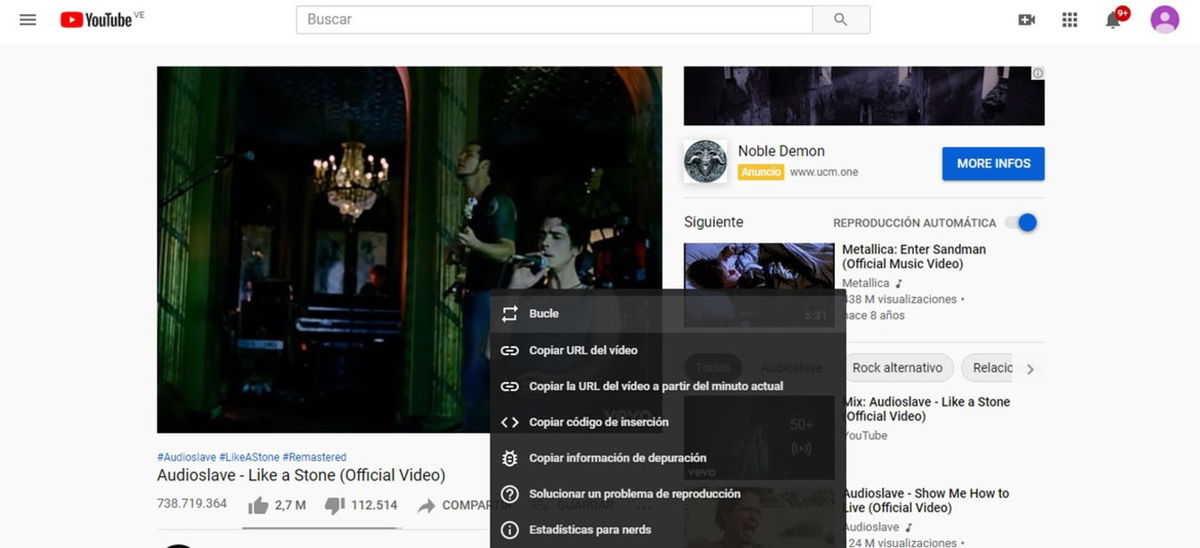Click the Audioslave video player frame
Screen dimensions: 1200x548
pos(409,249)
